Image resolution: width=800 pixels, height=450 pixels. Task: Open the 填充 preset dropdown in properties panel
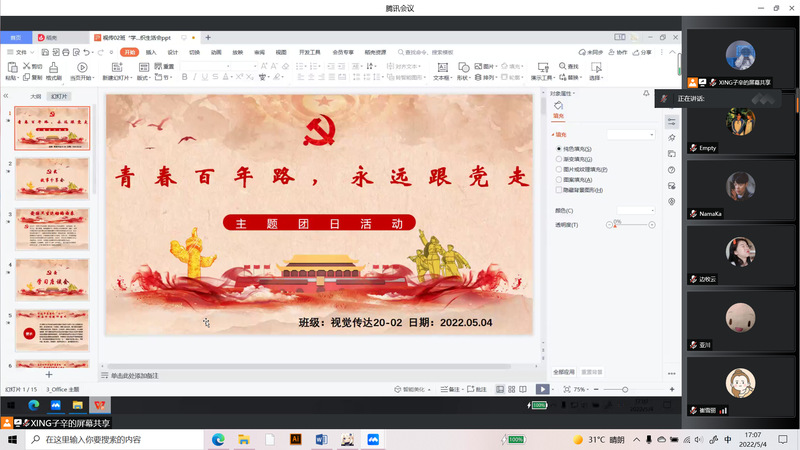(631, 133)
